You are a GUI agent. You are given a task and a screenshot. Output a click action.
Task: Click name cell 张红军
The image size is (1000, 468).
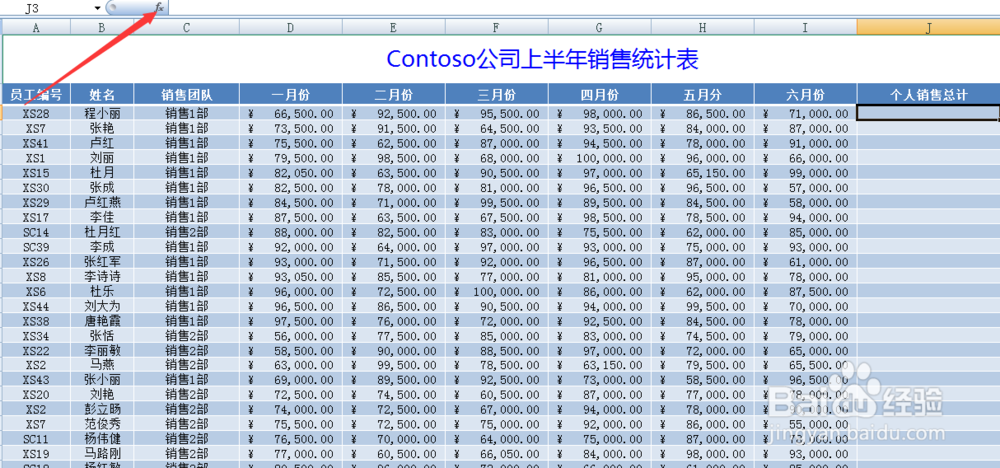tap(102, 261)
